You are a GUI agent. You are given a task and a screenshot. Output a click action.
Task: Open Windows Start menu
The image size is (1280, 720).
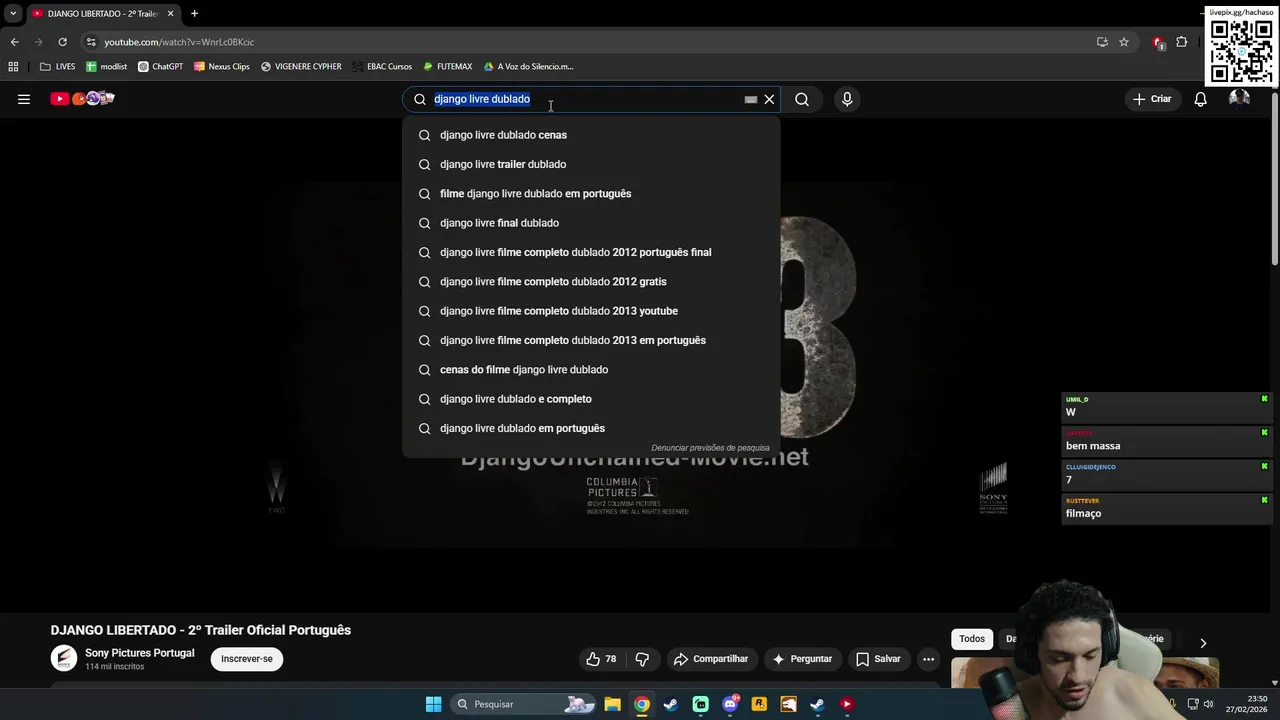[x=433, y=704]
